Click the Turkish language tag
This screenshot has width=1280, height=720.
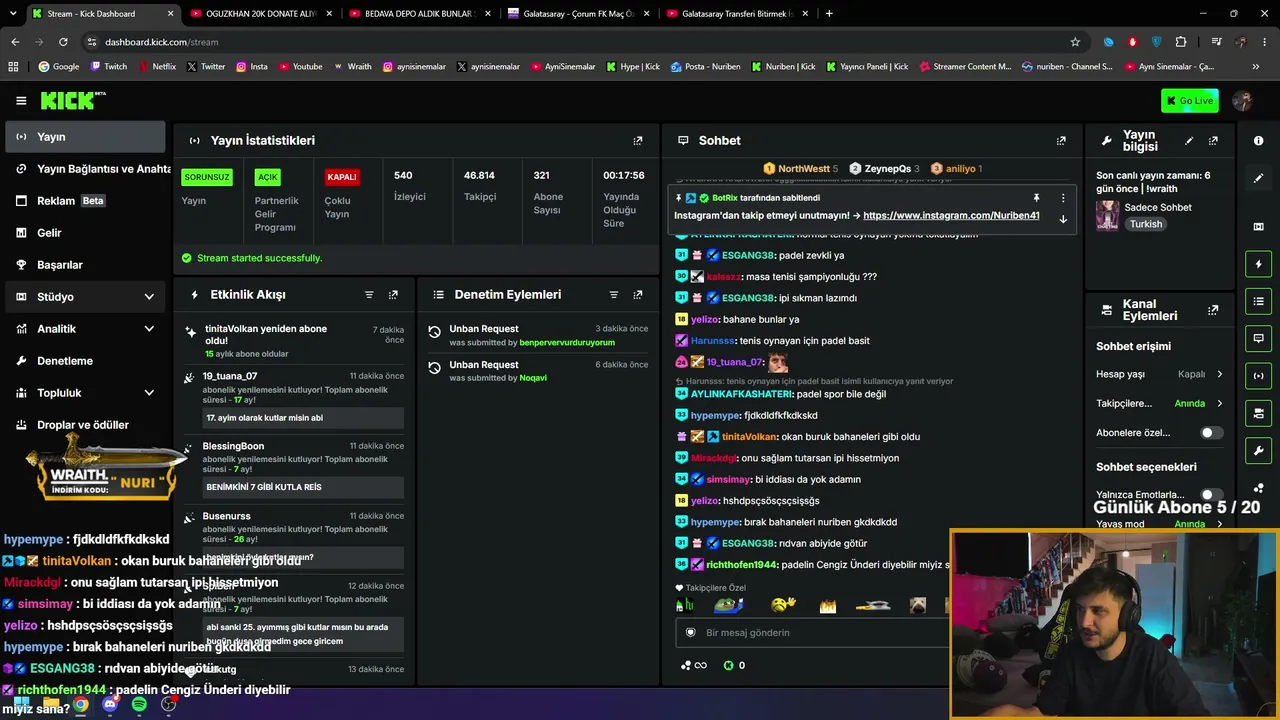pos(1146,224)
